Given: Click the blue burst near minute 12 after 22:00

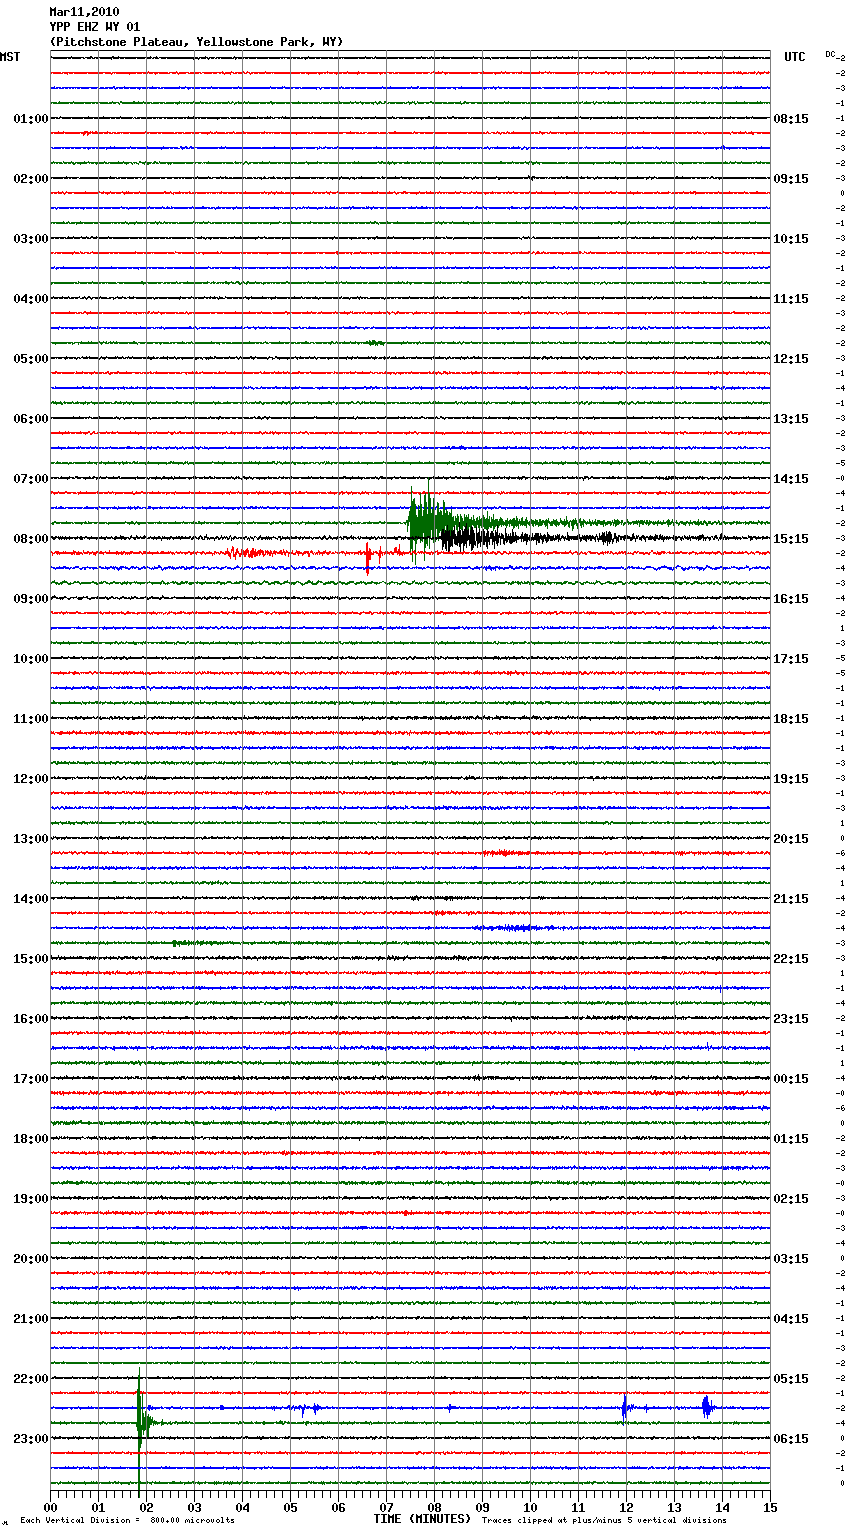Looking at the screenshot, I should (x=625, y=1408).
